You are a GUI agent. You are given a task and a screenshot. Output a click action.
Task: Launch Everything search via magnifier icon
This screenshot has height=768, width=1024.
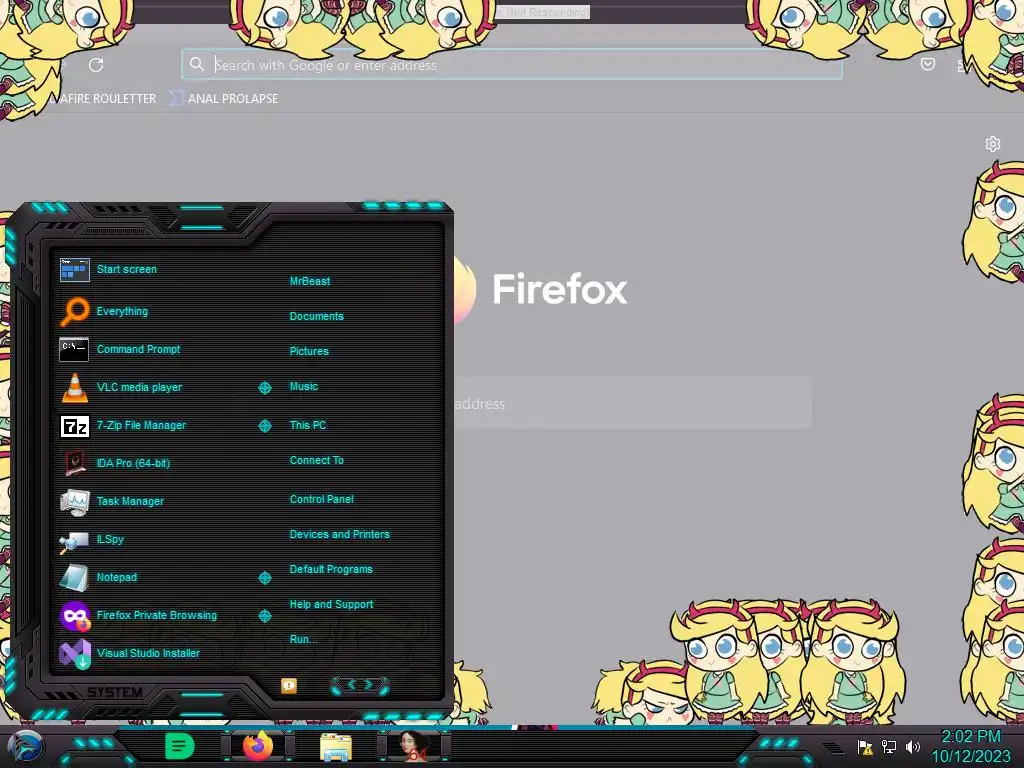pyautogui.click(x=74, y=312)
